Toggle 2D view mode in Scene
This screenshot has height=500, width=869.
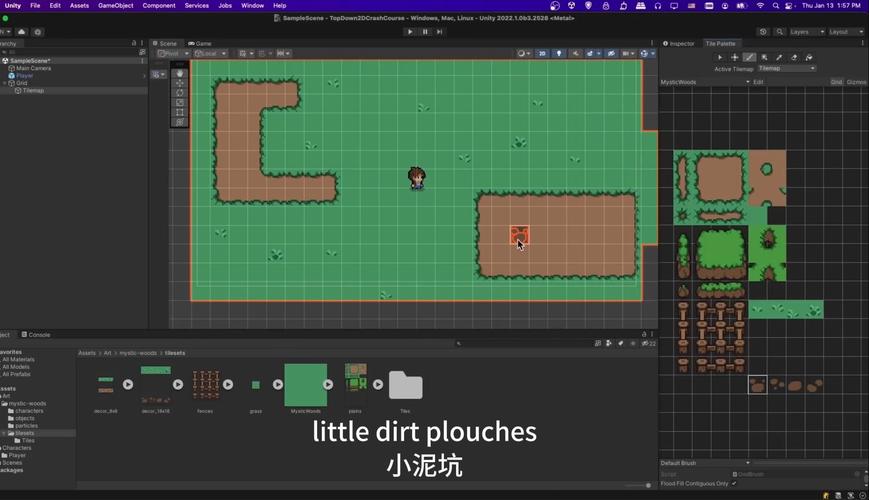pyautogui.click(x=542, y=53)
